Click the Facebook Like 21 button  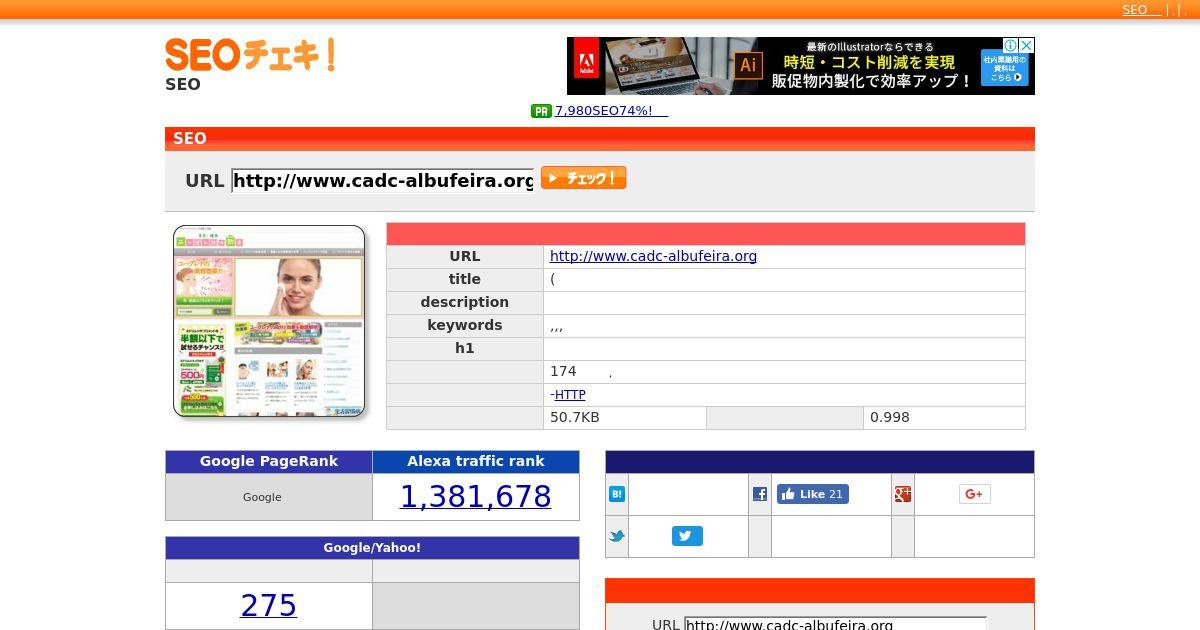(x=813, y=494)
